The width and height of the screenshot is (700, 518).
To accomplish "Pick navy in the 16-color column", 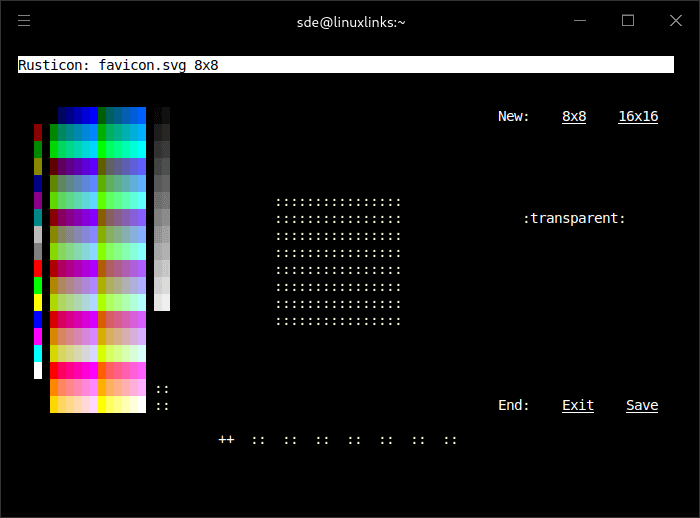I will [x=38, y=184].
